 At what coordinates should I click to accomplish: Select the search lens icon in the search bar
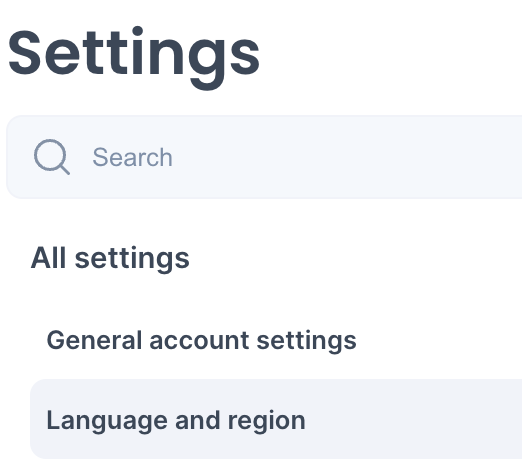pos(52,157)
